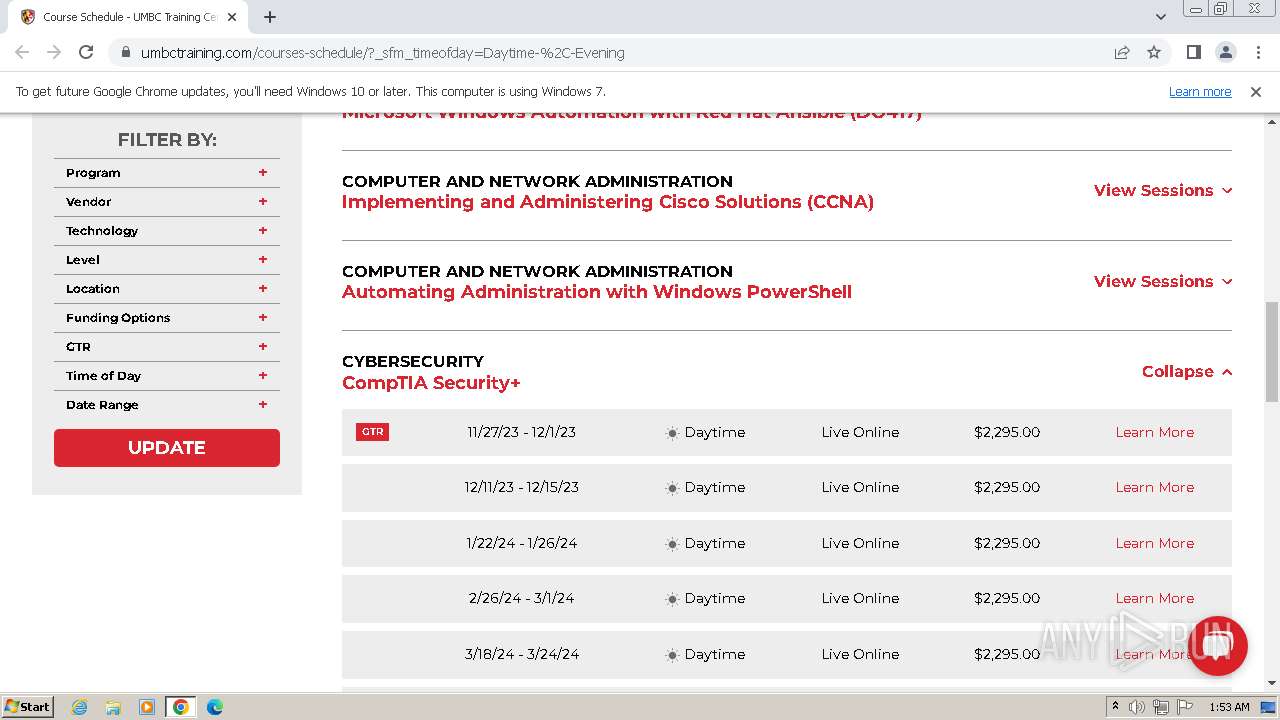Click the volume icon in system tray
The image size is (1280, 720).
pos(1137,707)
